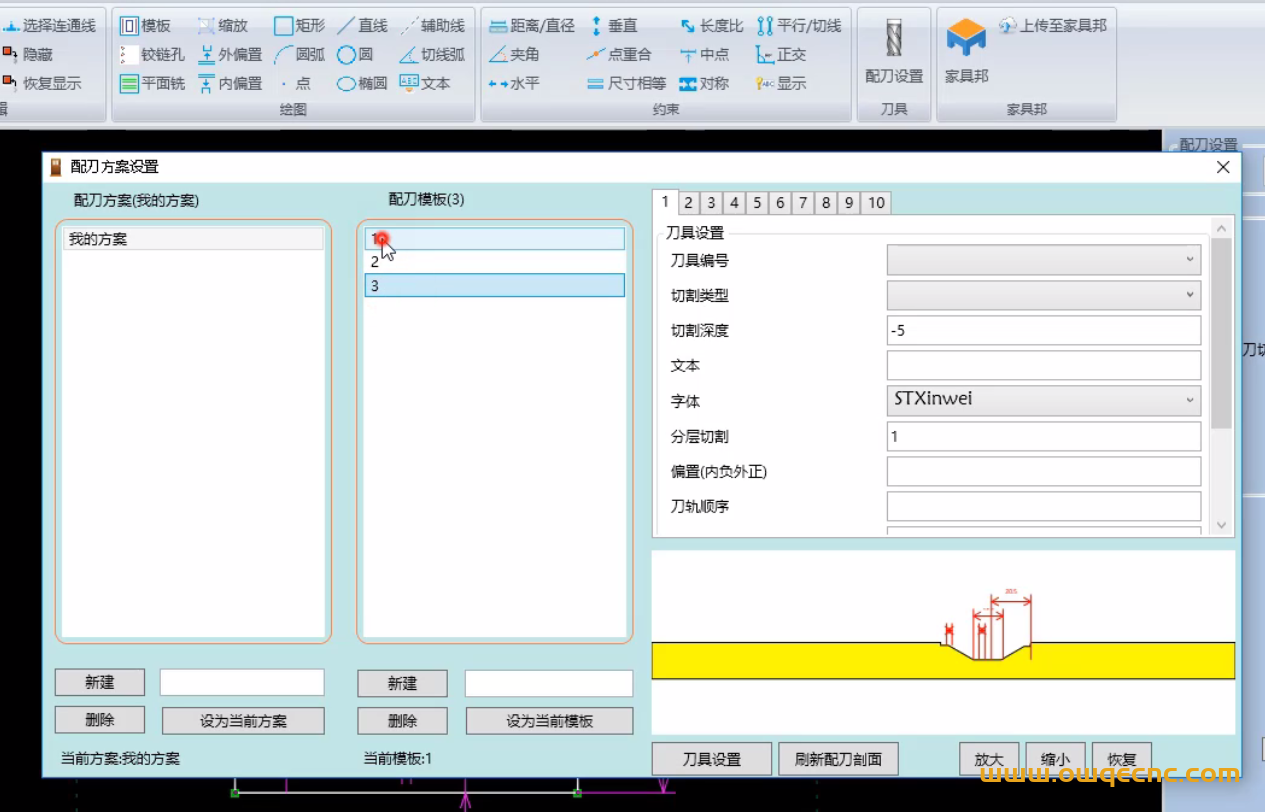Apply the 对称 symmetry constraint
1265x812 pixels.
(x=704, y=84)
